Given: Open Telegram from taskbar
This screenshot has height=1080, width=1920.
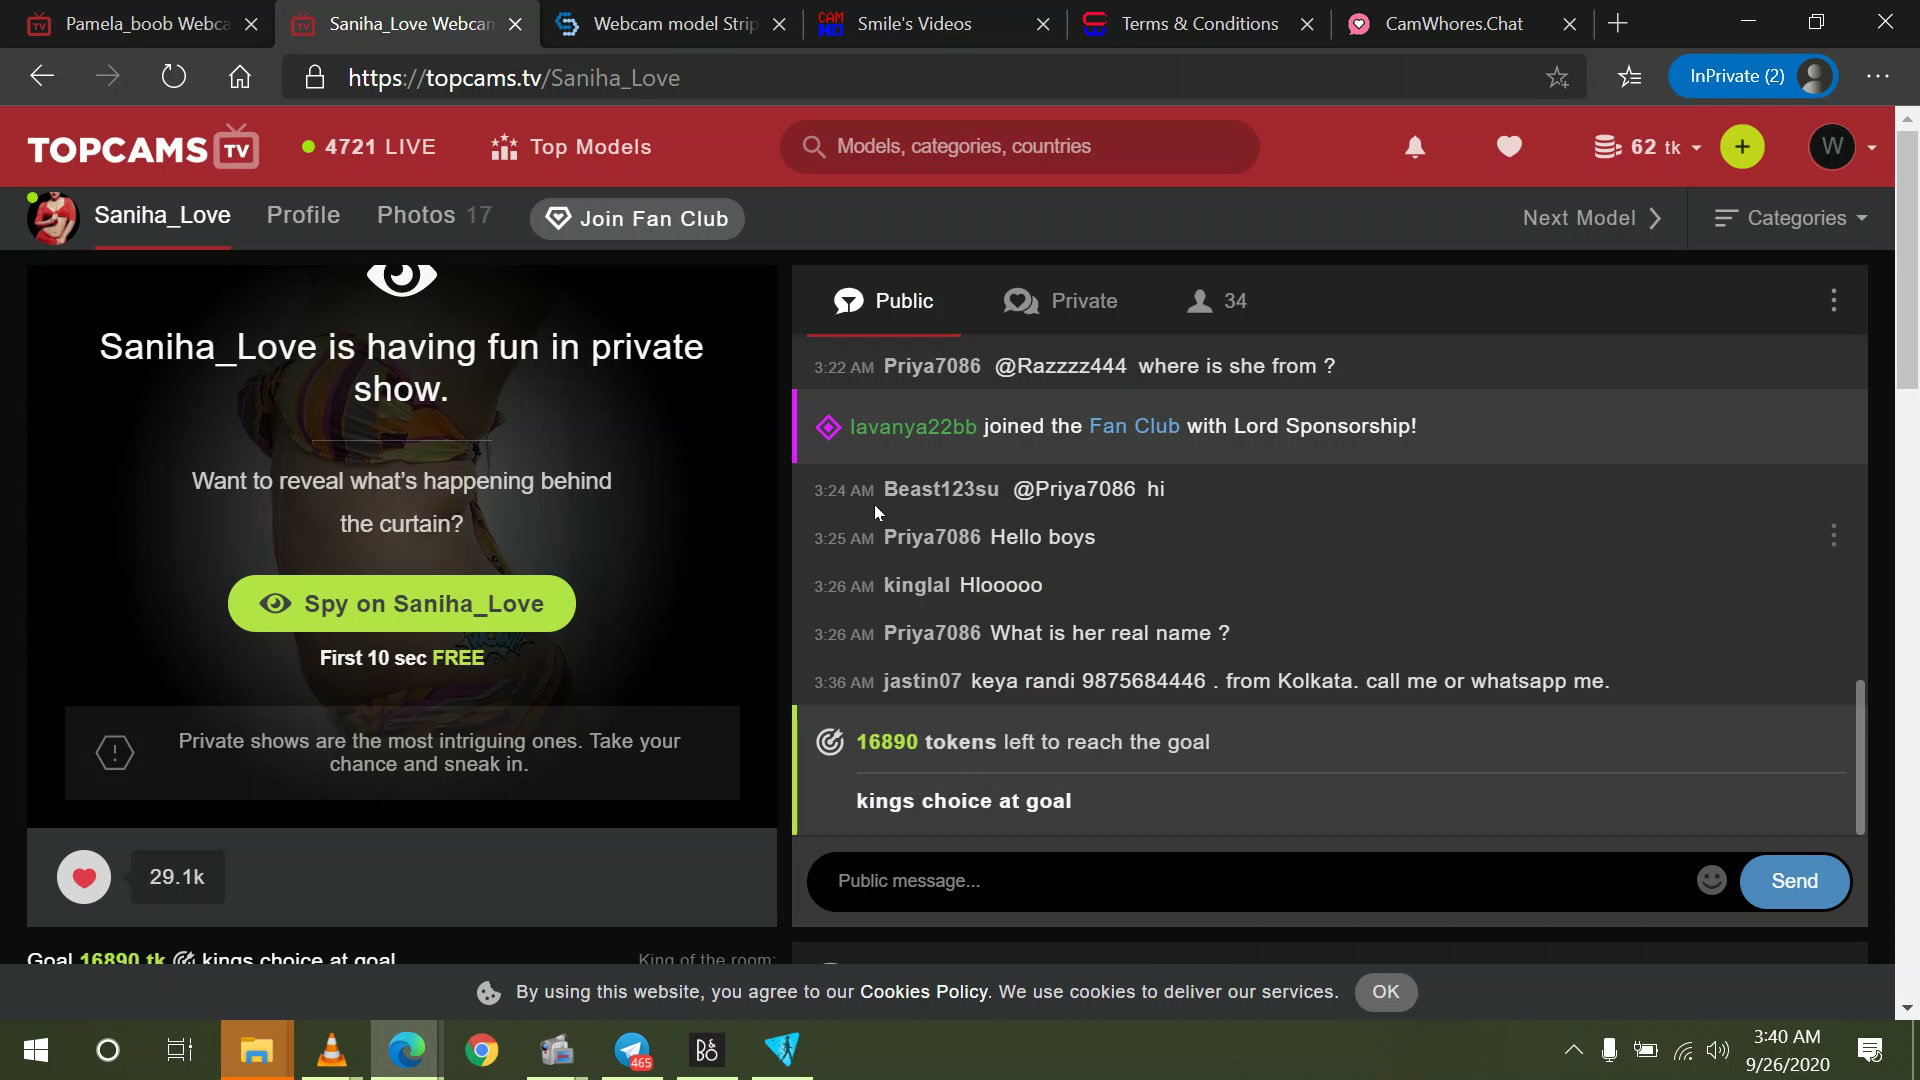Looking at the screenshot, I should click(632, 1050).
